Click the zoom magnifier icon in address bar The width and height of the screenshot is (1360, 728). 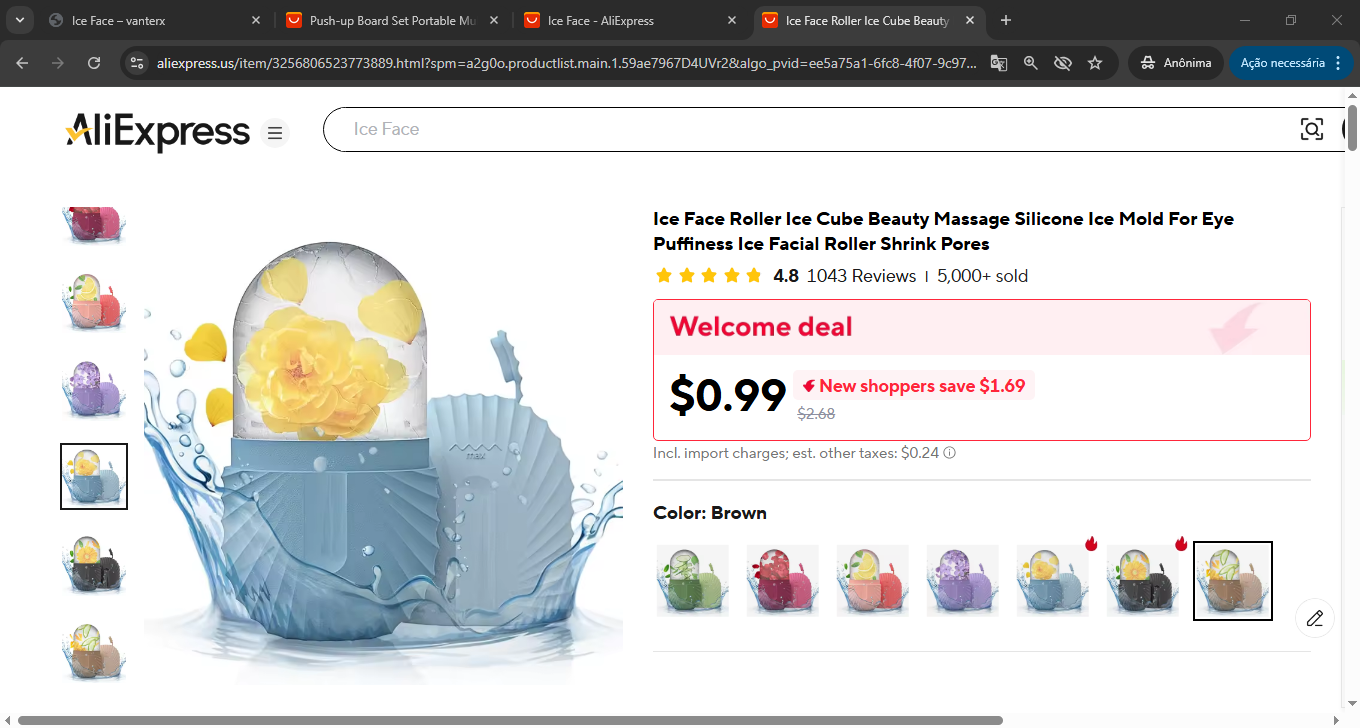pos(1031,63)
